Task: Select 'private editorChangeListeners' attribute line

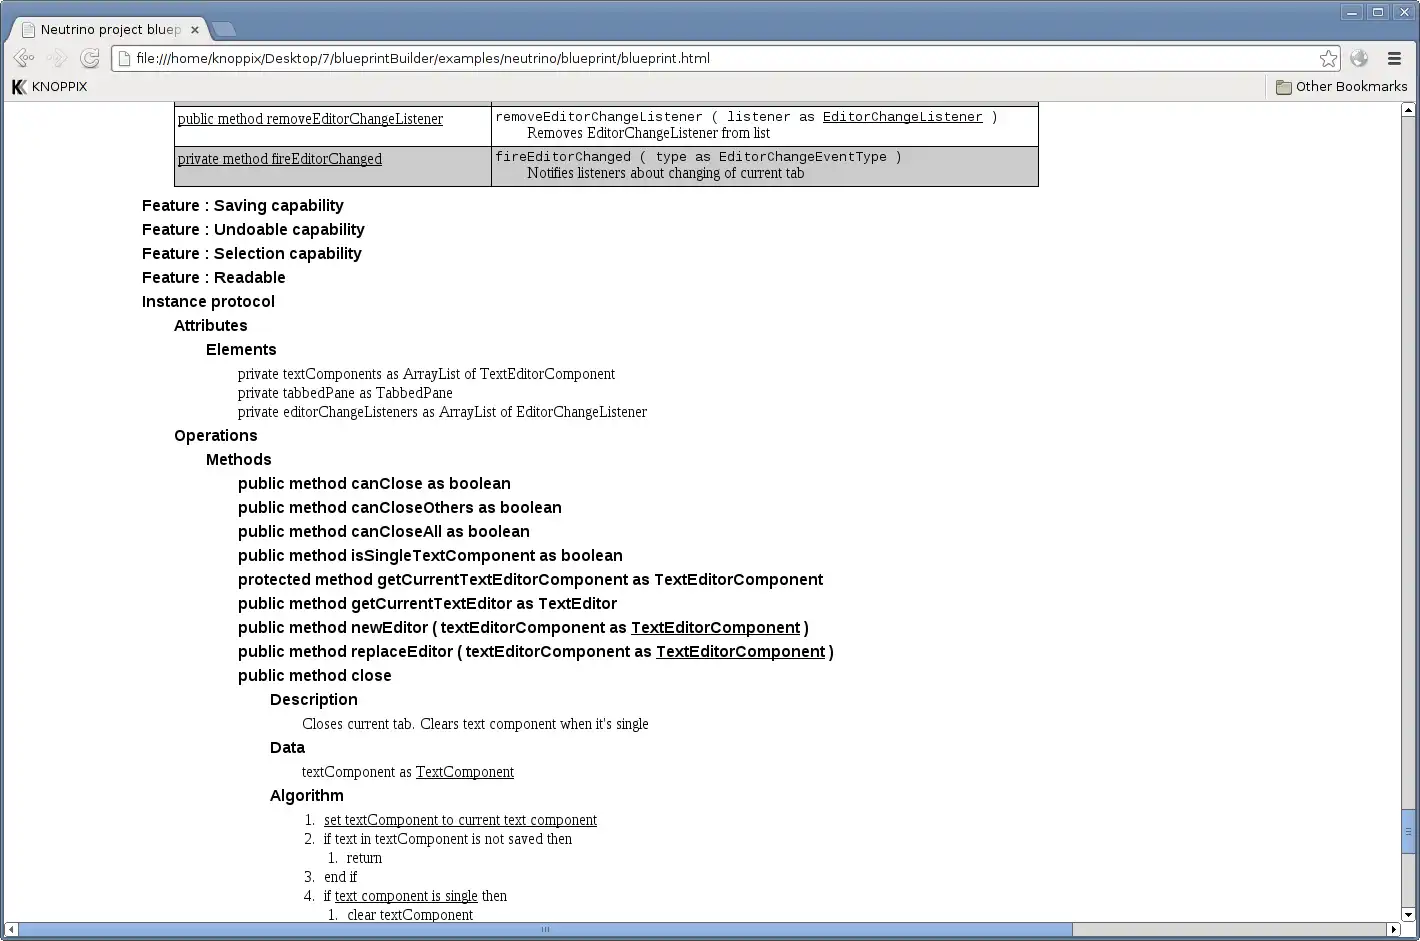Action: pyautogui.click(x=442, y=412)
